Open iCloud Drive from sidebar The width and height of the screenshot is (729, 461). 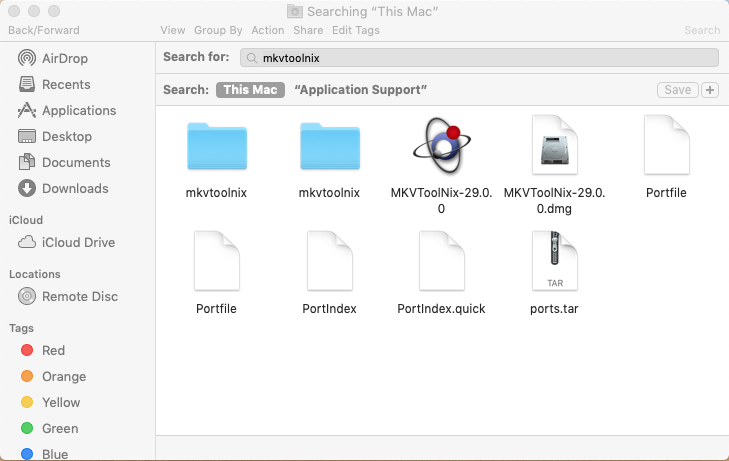[66, 242]
